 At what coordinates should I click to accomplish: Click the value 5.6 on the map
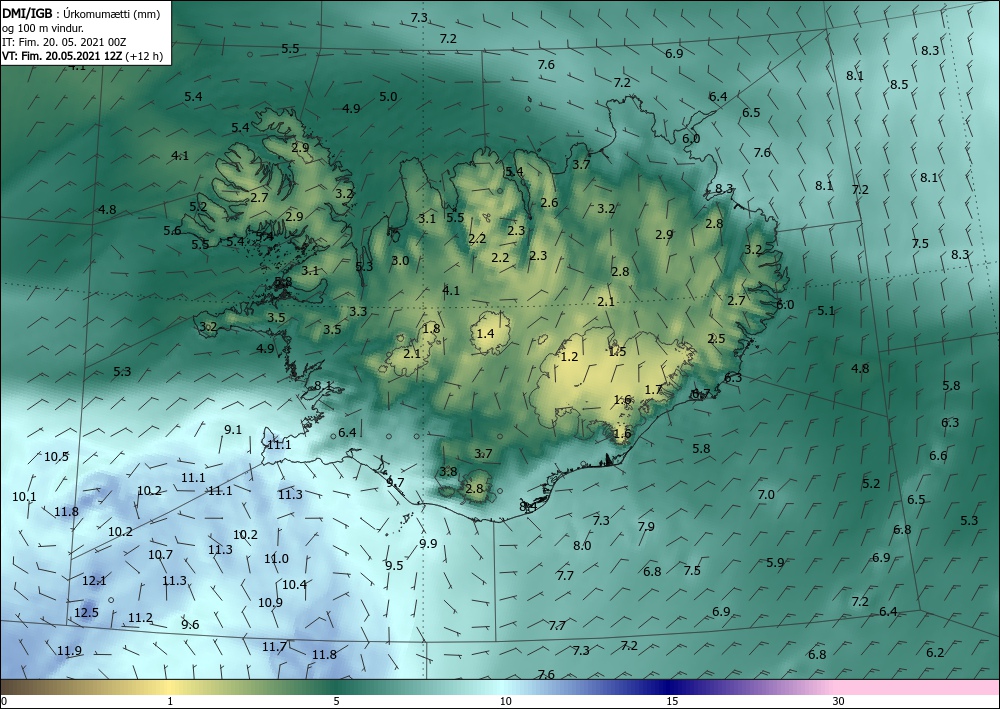[172, 231]
